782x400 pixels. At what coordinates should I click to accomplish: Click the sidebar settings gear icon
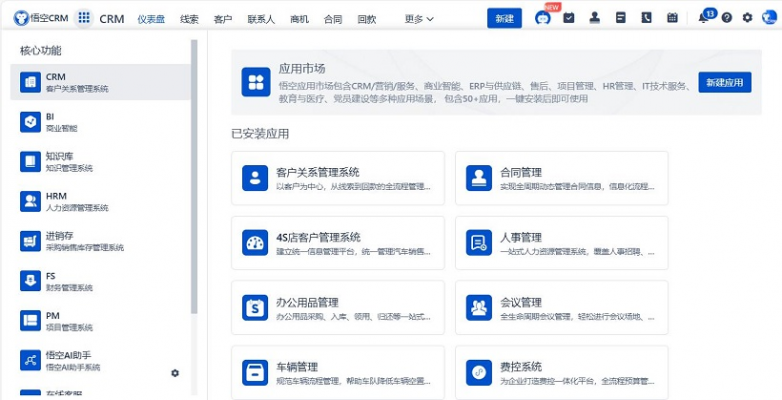coord(175,373)
